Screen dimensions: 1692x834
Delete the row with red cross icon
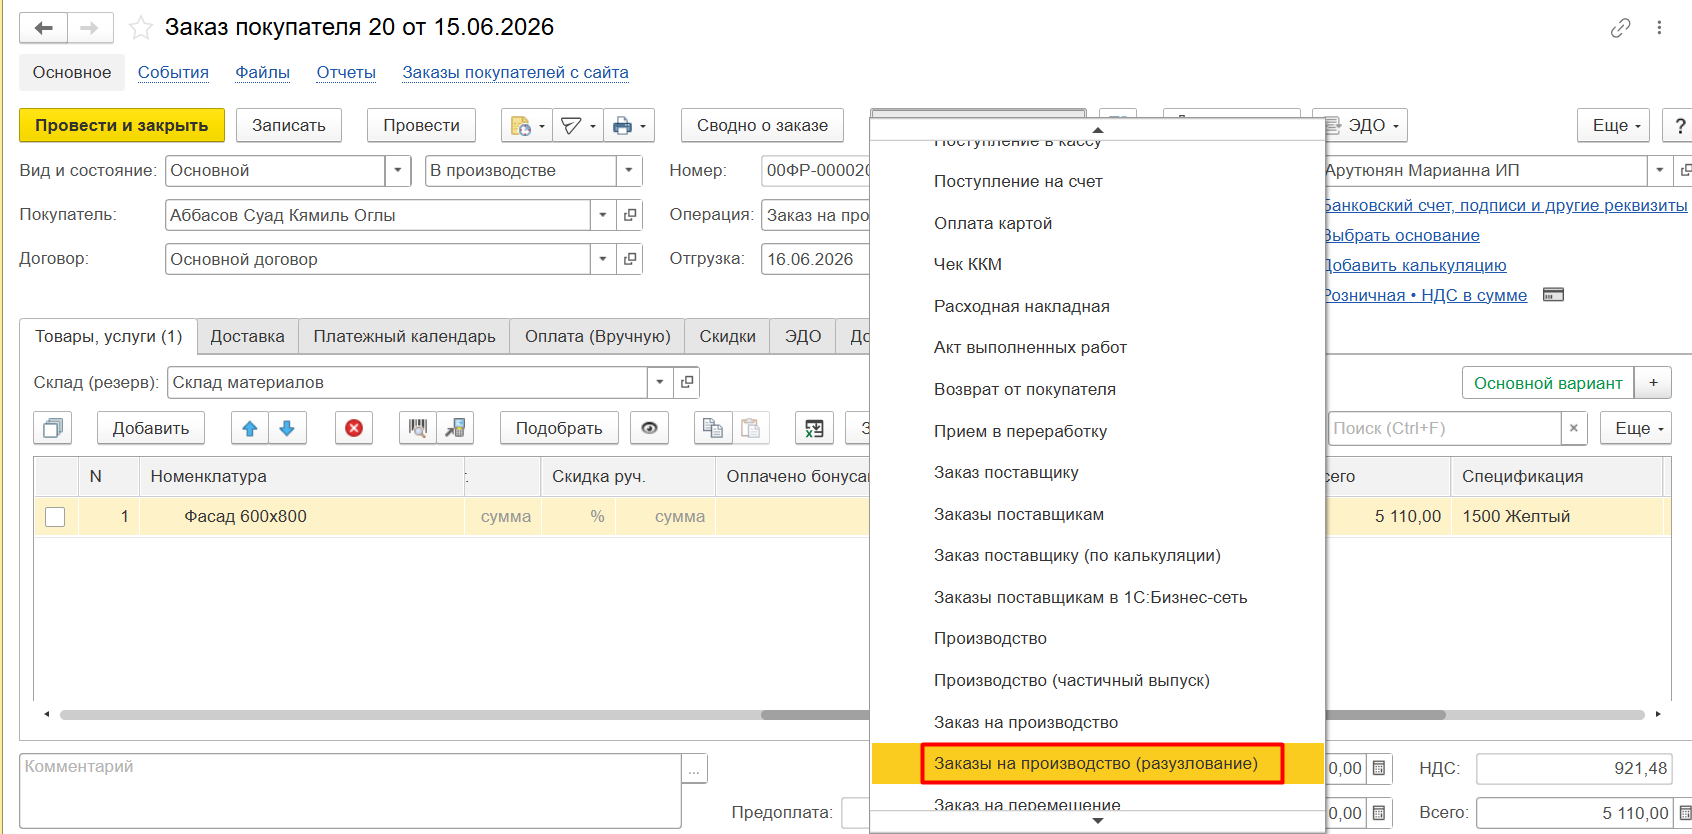click(x=354, y=428)
